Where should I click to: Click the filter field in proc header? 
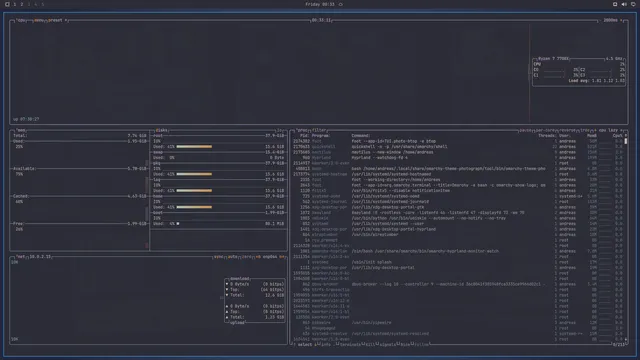[319, 130]
